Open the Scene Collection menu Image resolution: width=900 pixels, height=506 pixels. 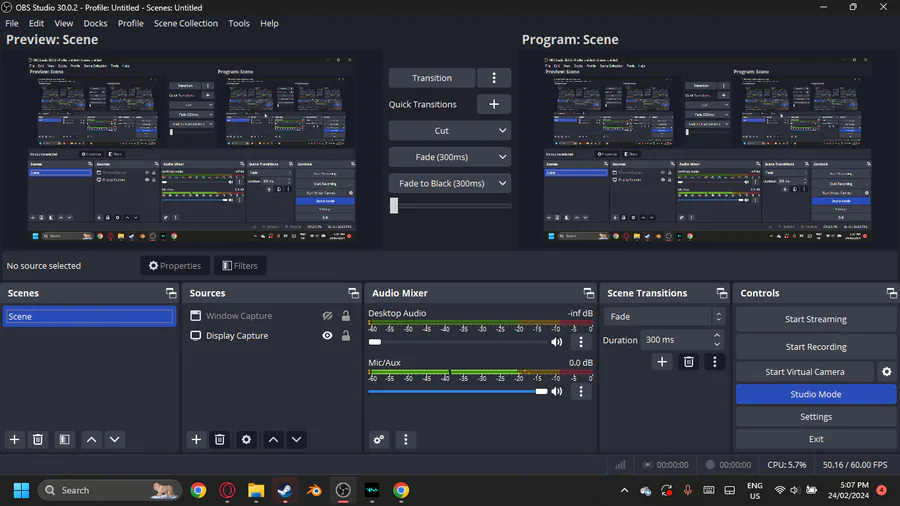(186, 24)
